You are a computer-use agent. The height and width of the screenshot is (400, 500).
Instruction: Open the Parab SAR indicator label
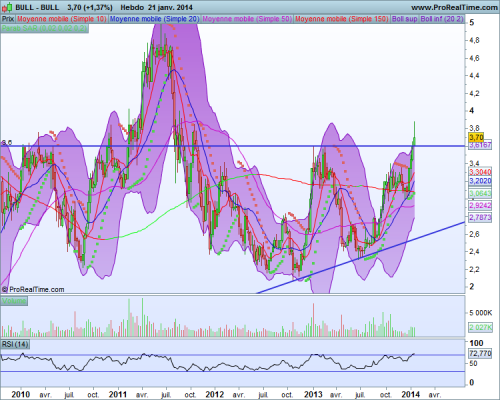pos(45,28)
